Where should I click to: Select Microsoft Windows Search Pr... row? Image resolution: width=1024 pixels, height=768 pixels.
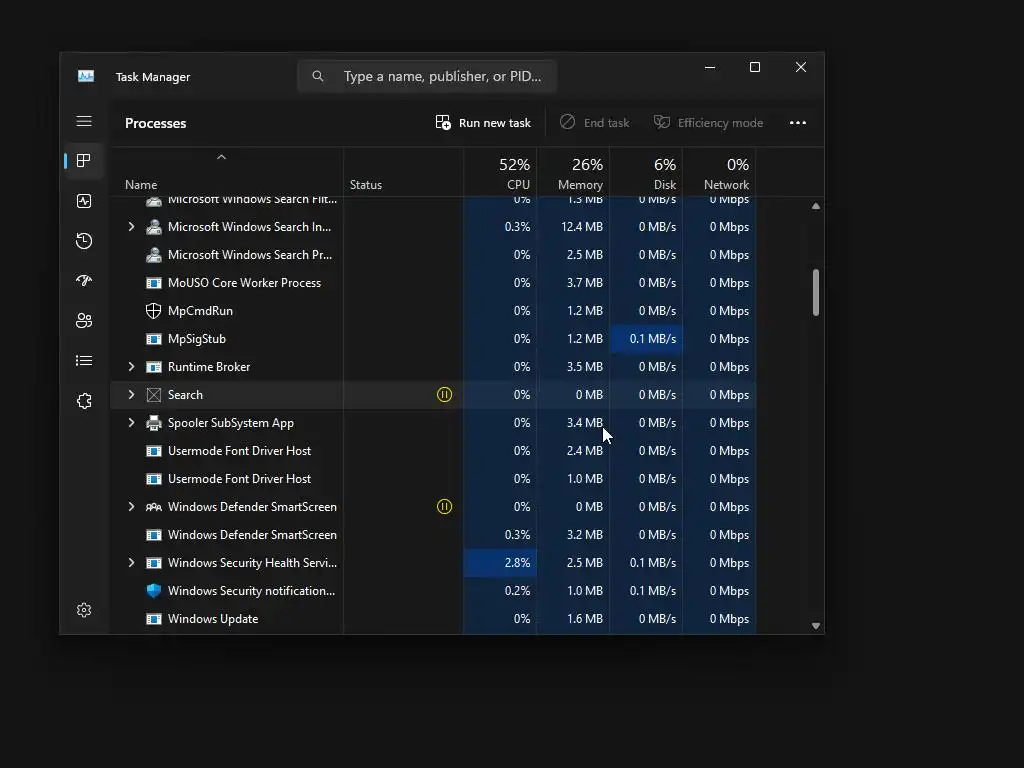[433, 255]
